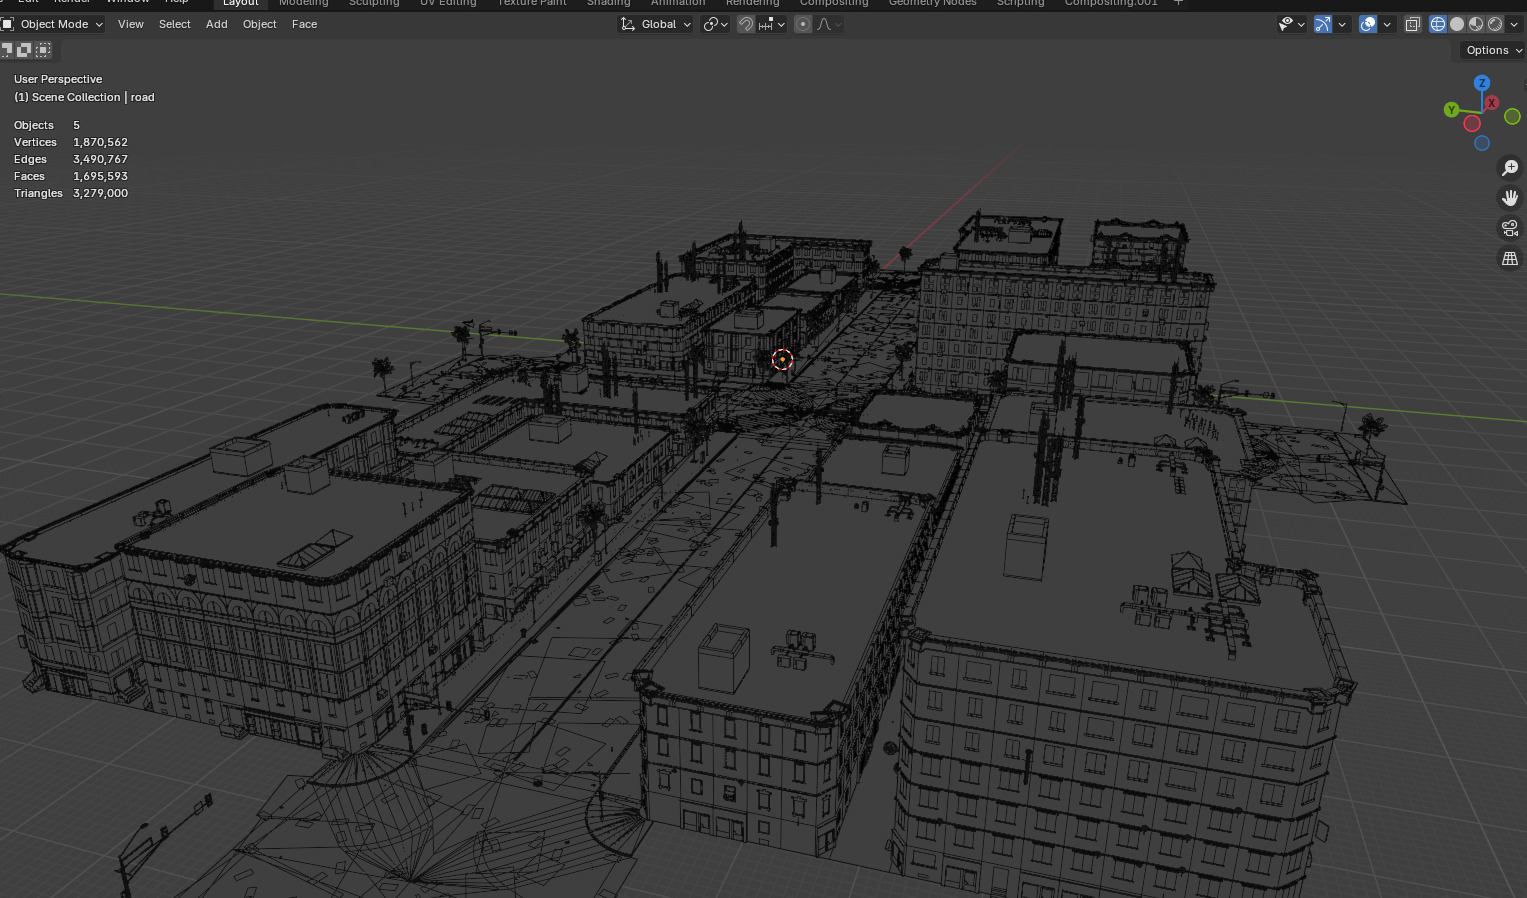Click the 3D cursor in the viewport
1527x898 pixels.
(x=782, y=360)
